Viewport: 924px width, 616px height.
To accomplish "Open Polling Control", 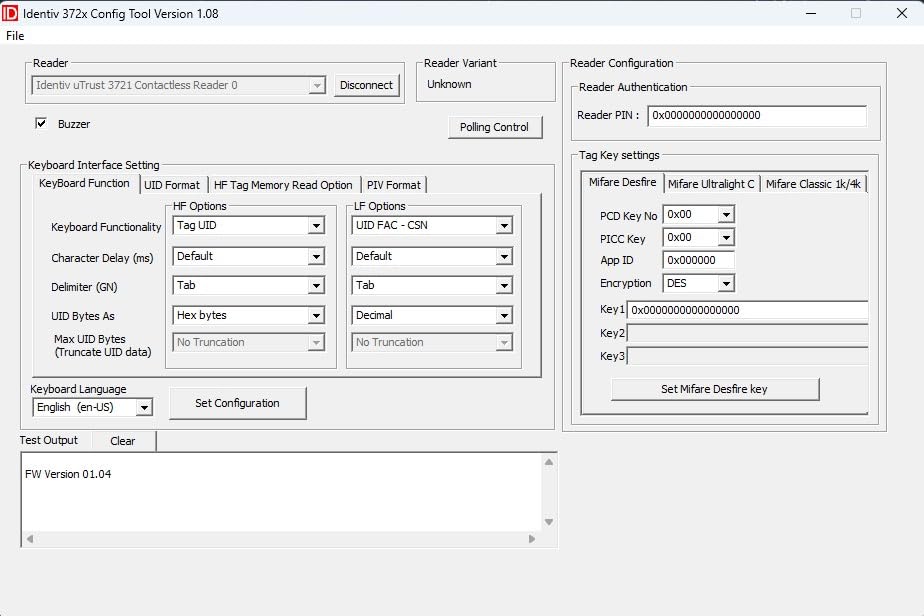I will pyautogui.click(x=494, y=127).
